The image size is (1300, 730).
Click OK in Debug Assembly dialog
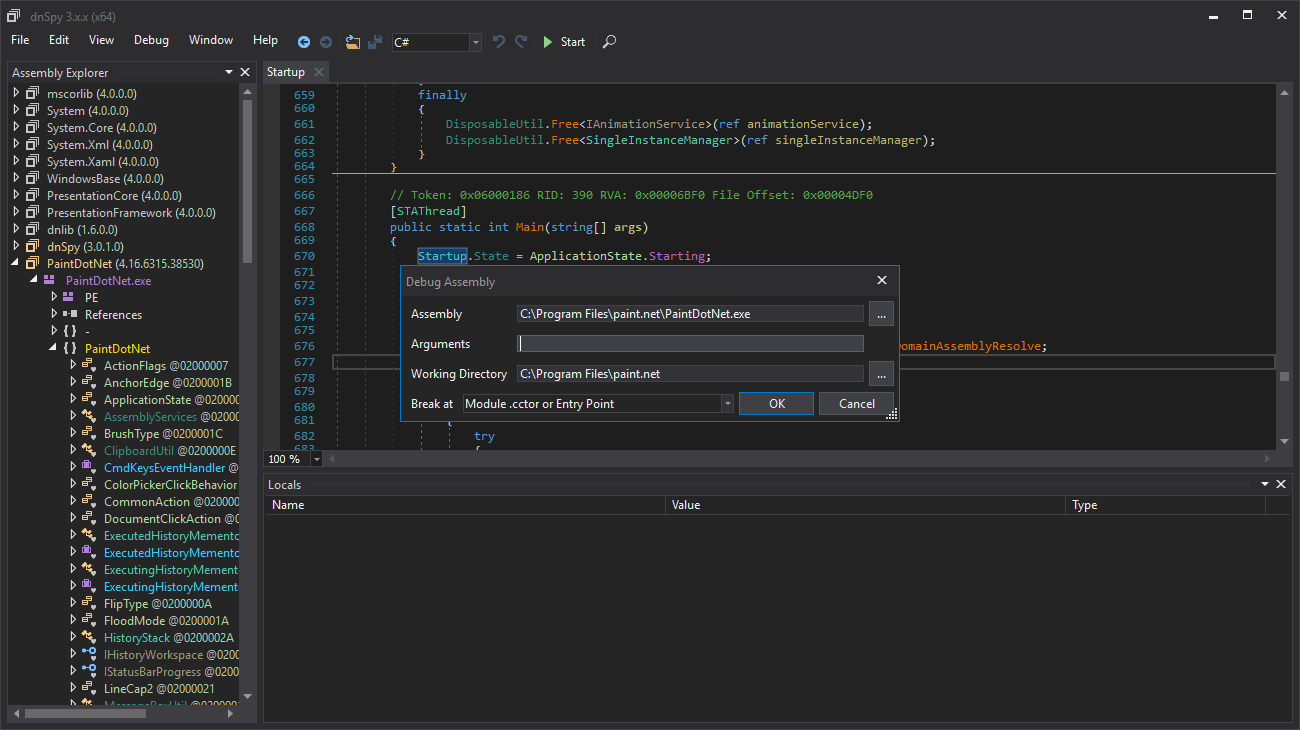click(777, 404)
